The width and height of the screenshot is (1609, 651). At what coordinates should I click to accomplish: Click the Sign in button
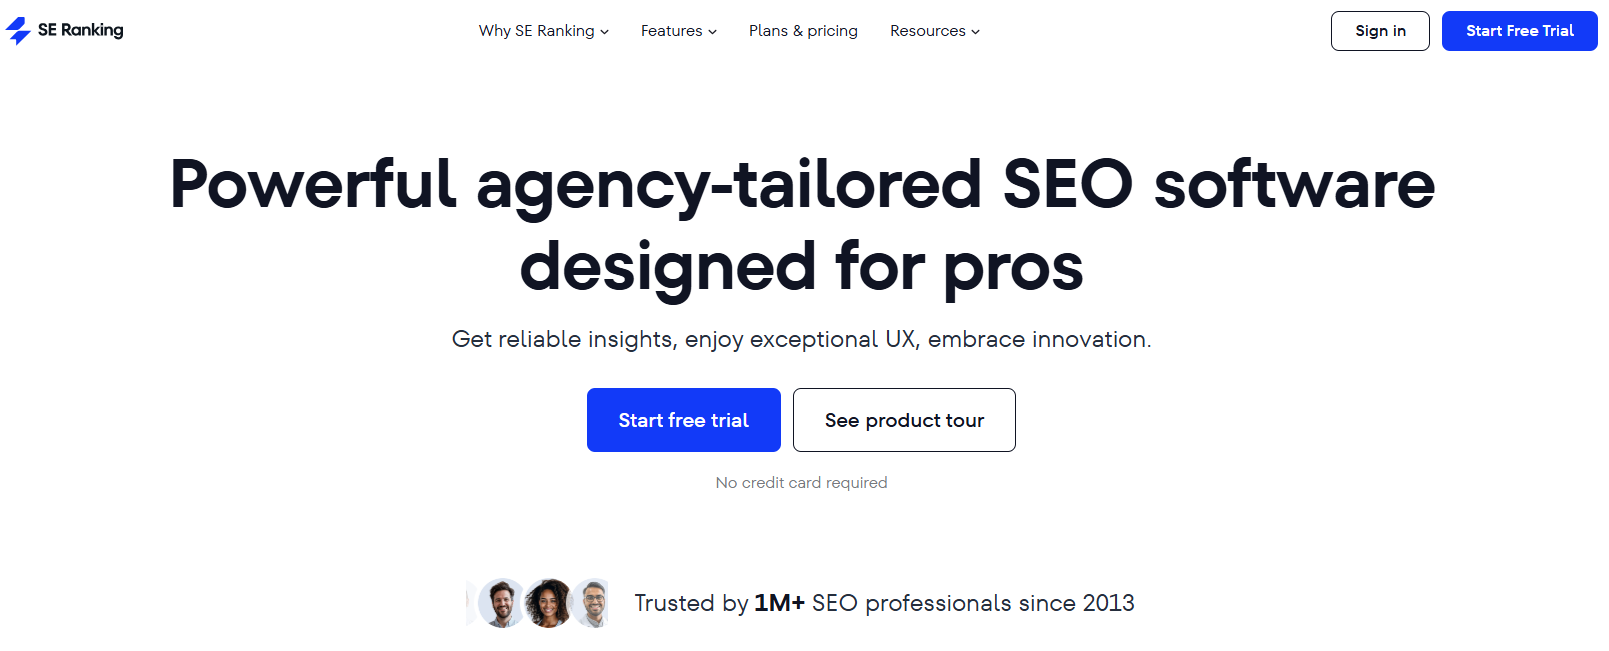pos(1380,31)
